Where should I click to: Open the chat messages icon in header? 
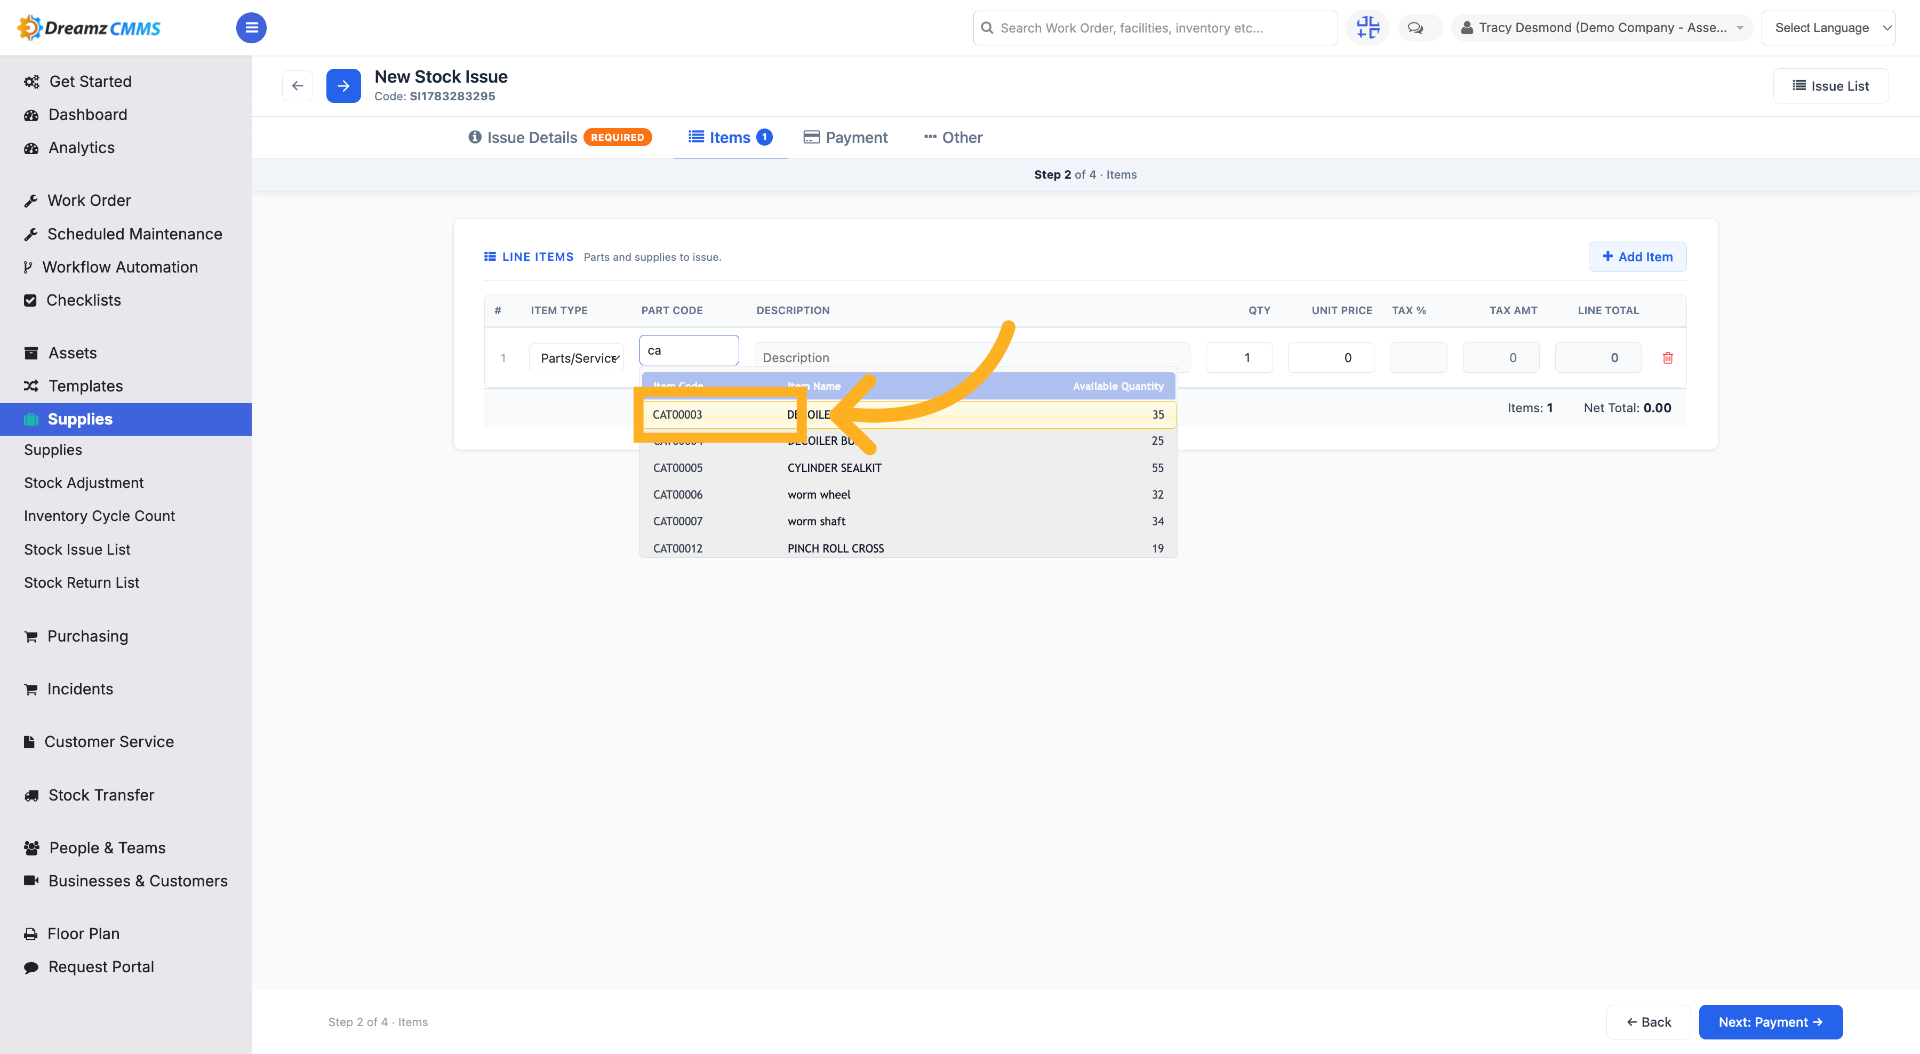(x=1415, y=28)
